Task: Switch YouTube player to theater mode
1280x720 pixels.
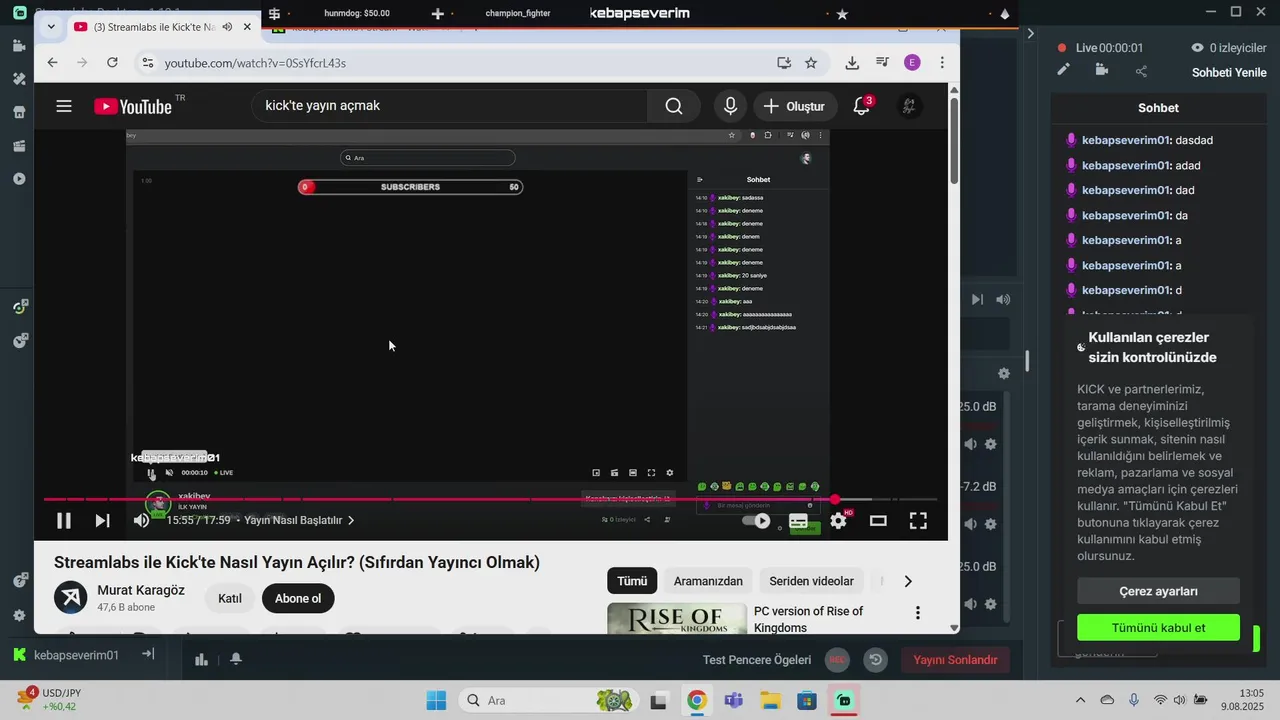Action: (878, 520)
